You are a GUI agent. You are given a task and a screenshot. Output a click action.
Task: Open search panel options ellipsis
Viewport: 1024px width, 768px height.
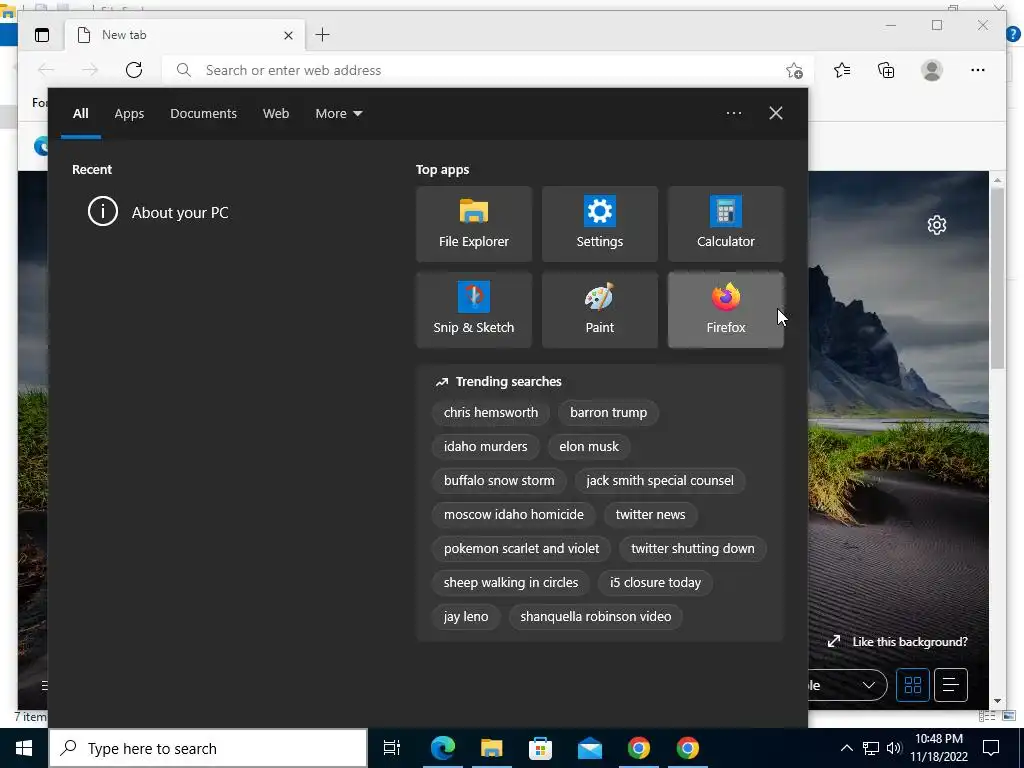pos(734,113)
